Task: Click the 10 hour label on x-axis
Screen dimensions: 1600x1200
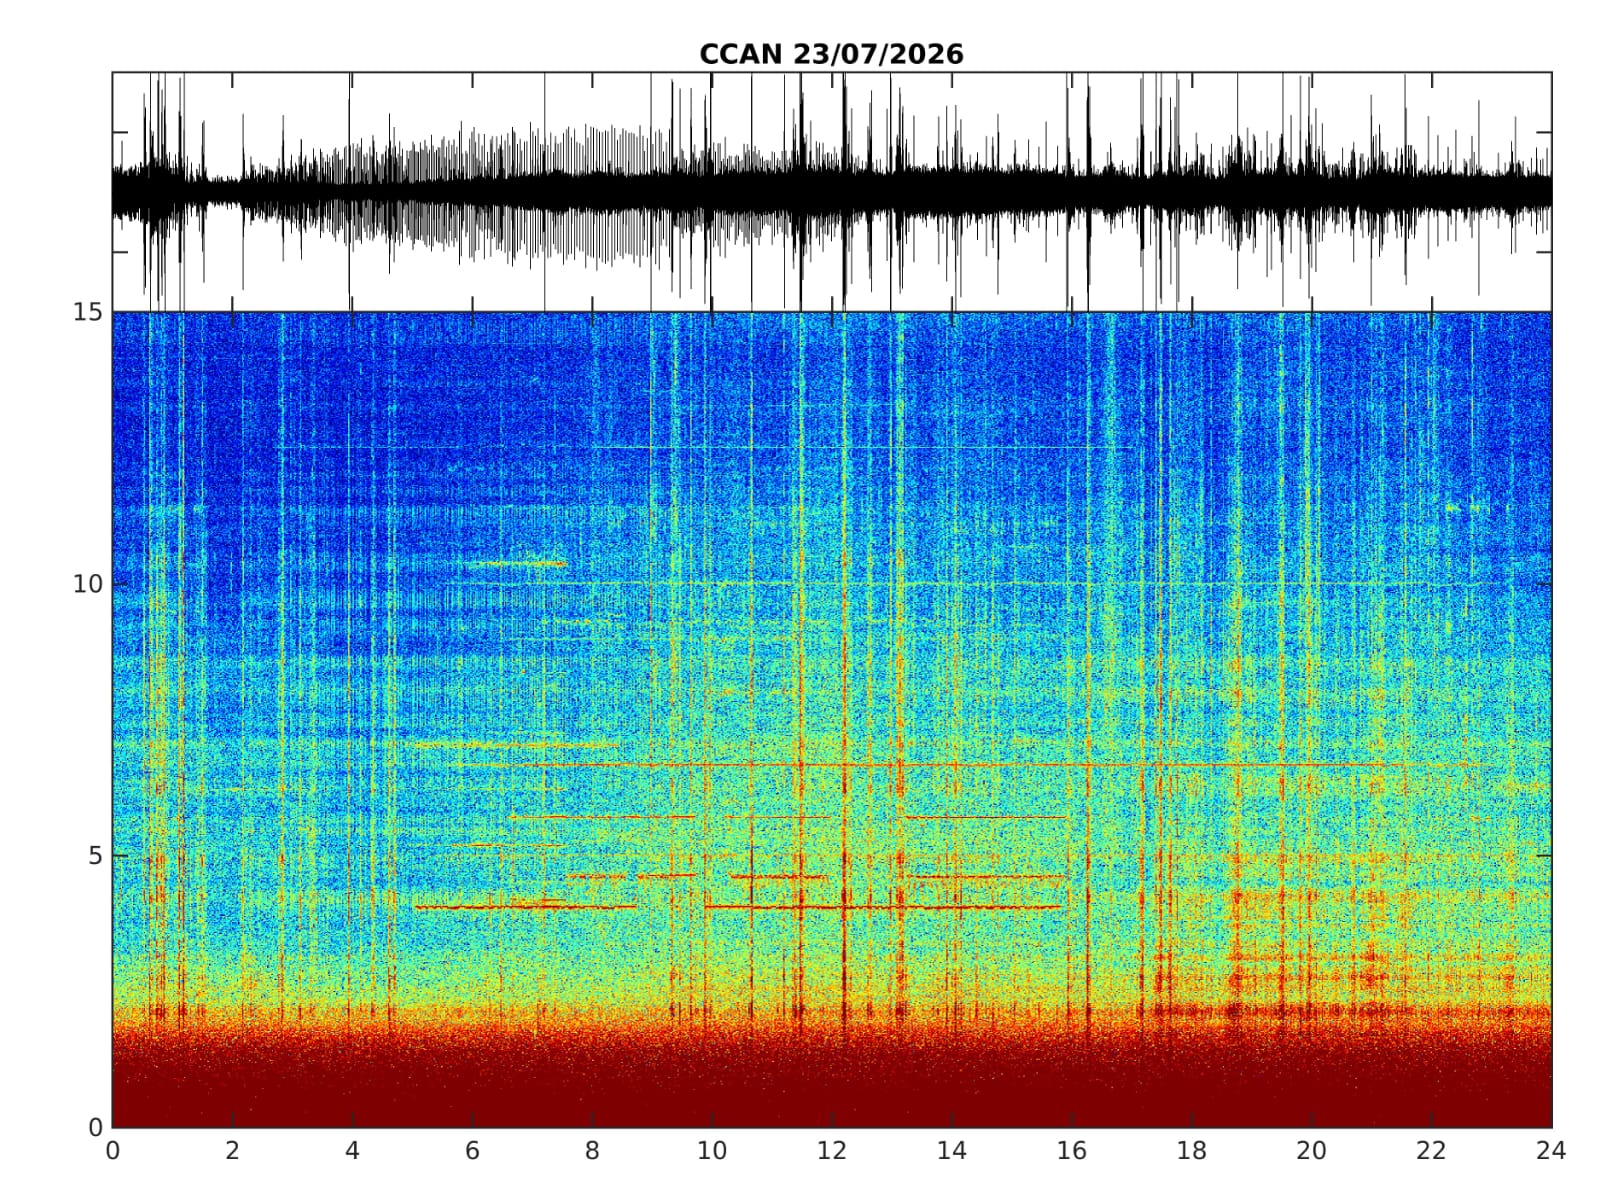Action: pyautogui.click(x=712, y=1151)
